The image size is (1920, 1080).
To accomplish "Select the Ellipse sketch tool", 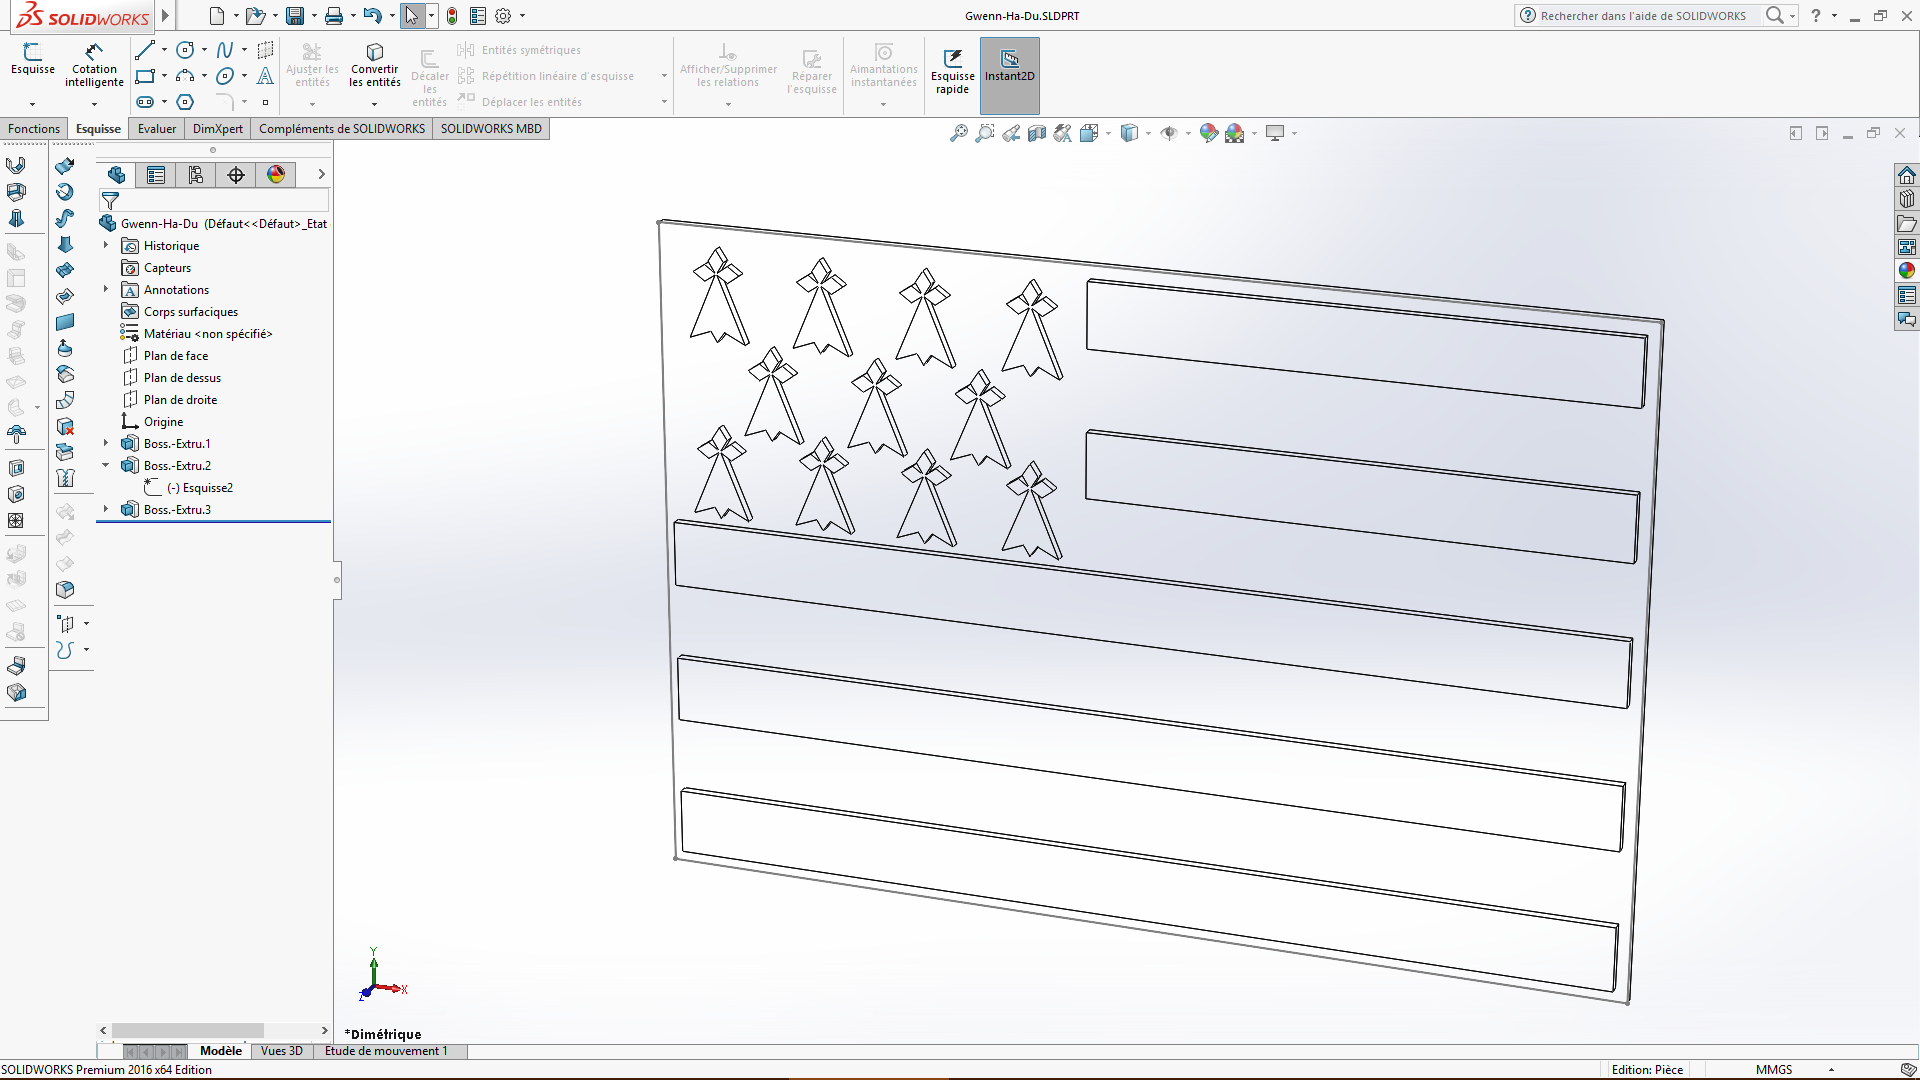I will [x=225, y=76].
